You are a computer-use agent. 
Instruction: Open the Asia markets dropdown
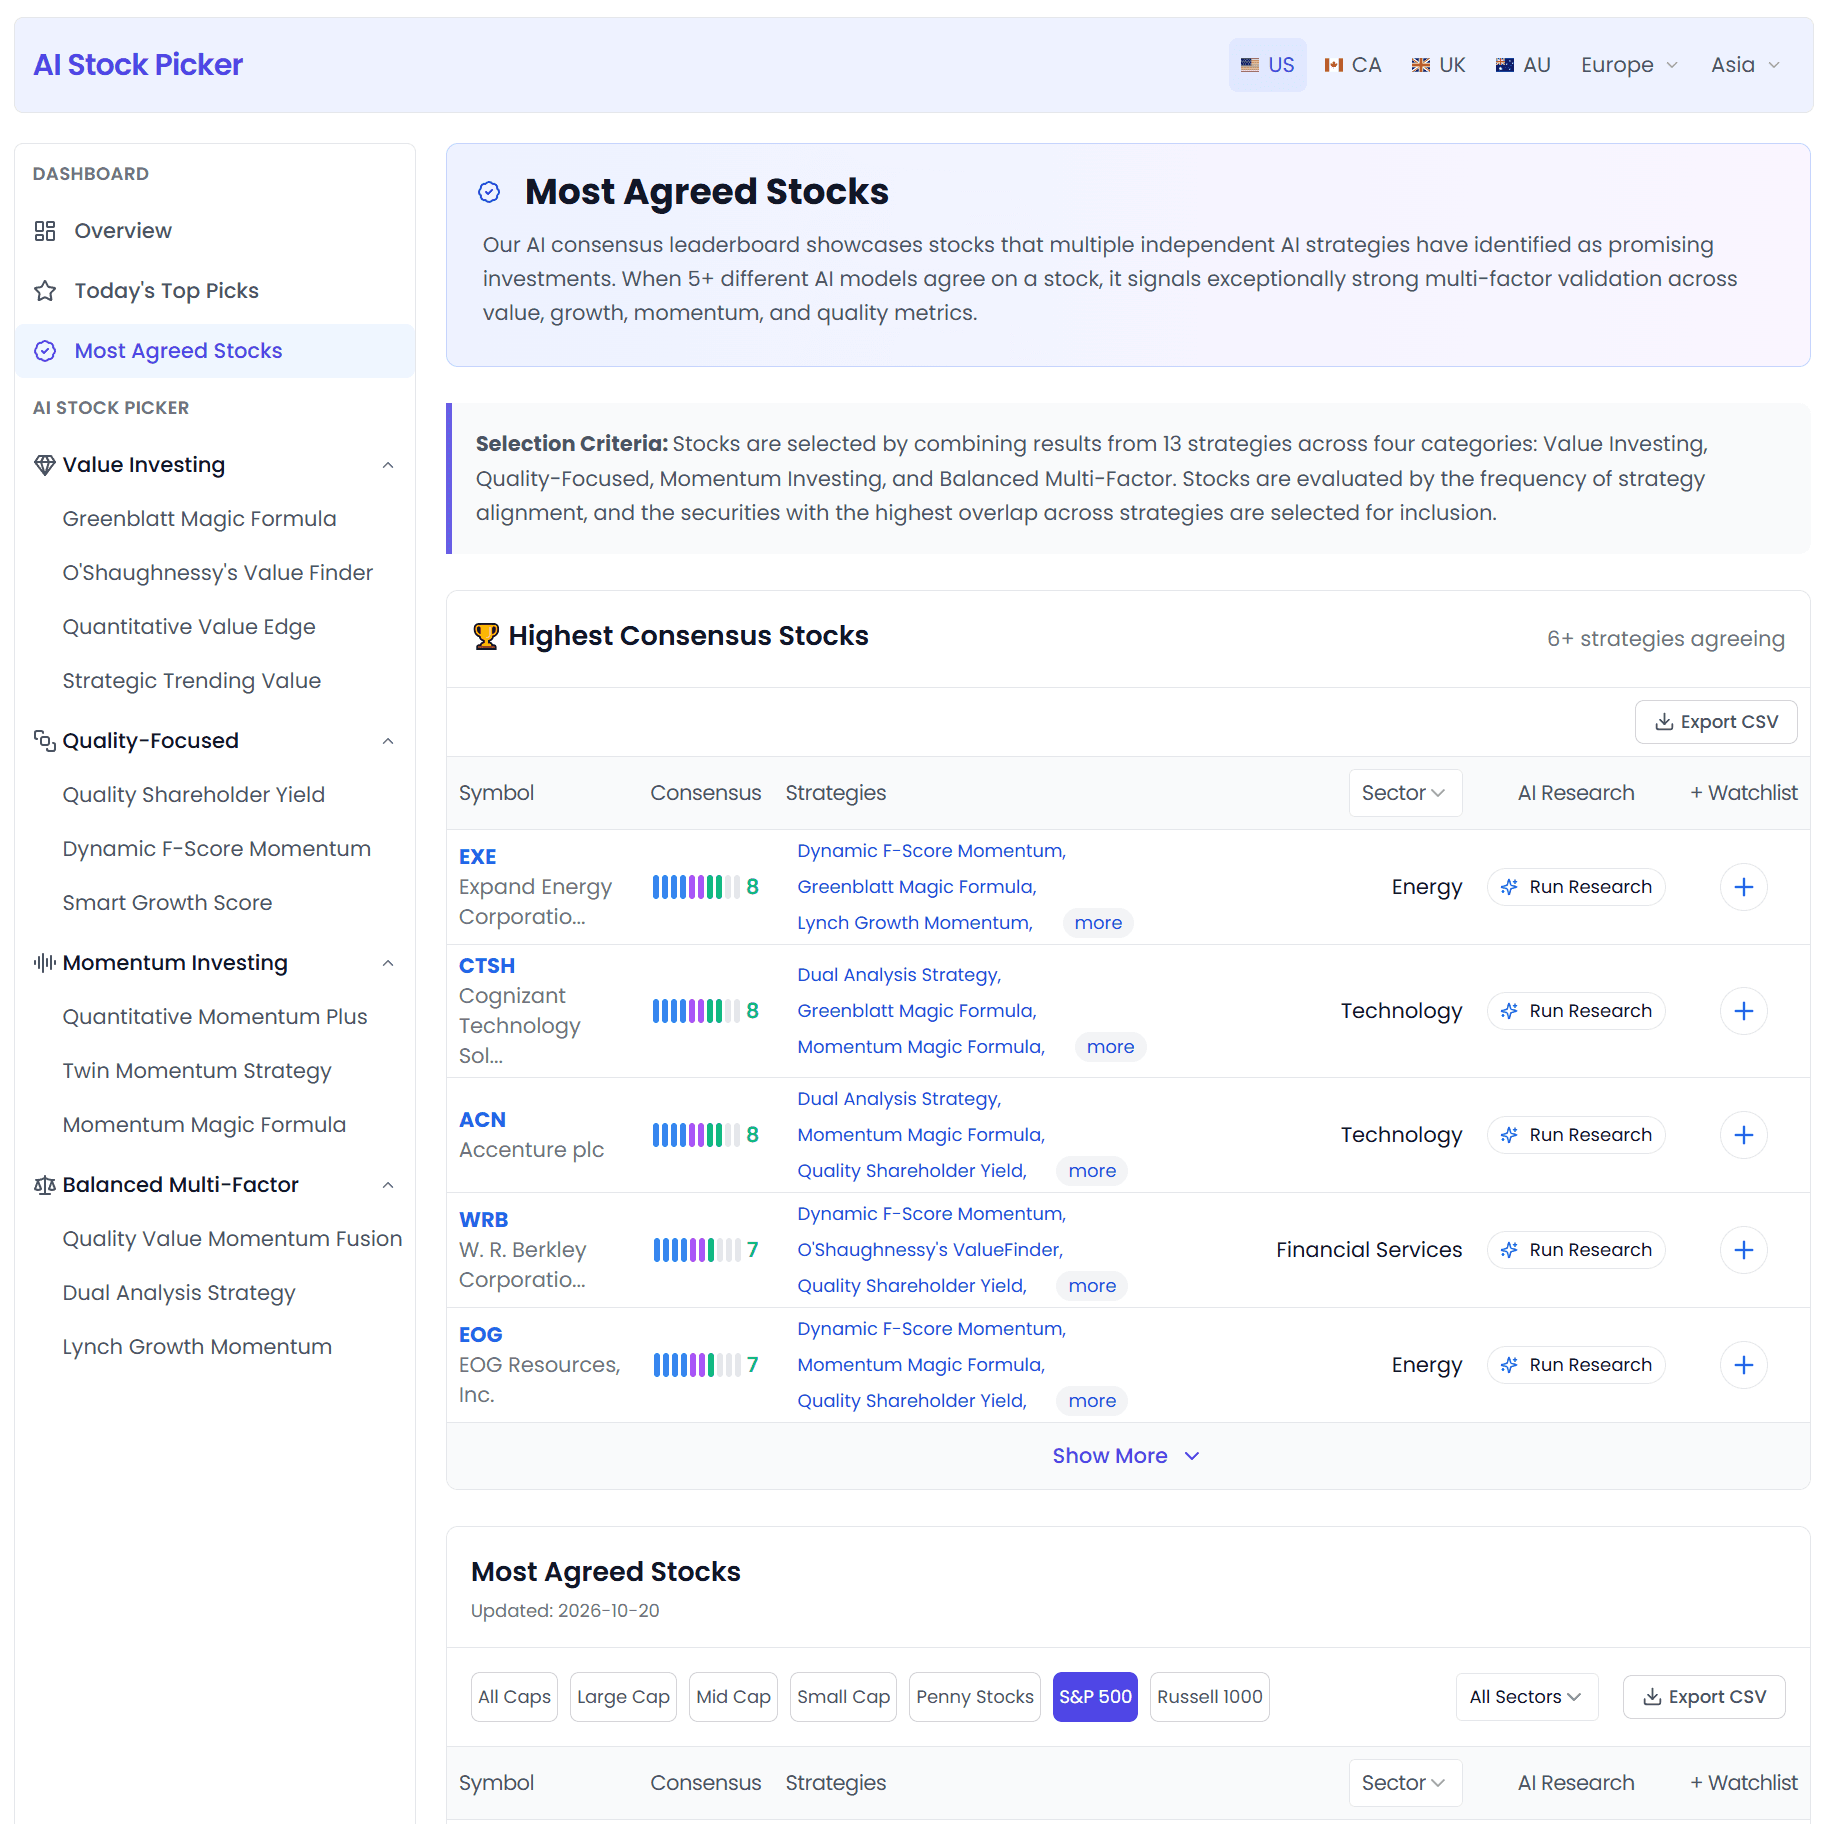click(1745, 65)
